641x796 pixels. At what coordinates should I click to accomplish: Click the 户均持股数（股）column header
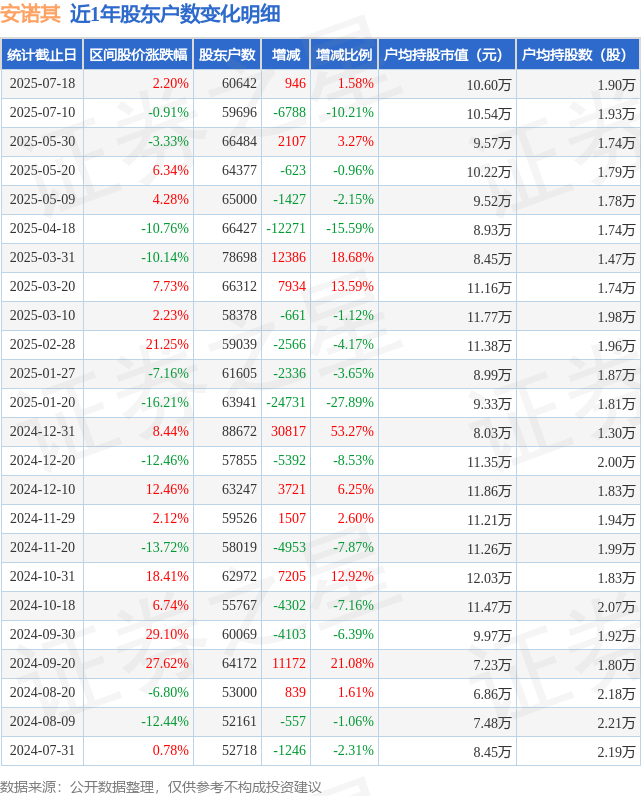[578, 54]
